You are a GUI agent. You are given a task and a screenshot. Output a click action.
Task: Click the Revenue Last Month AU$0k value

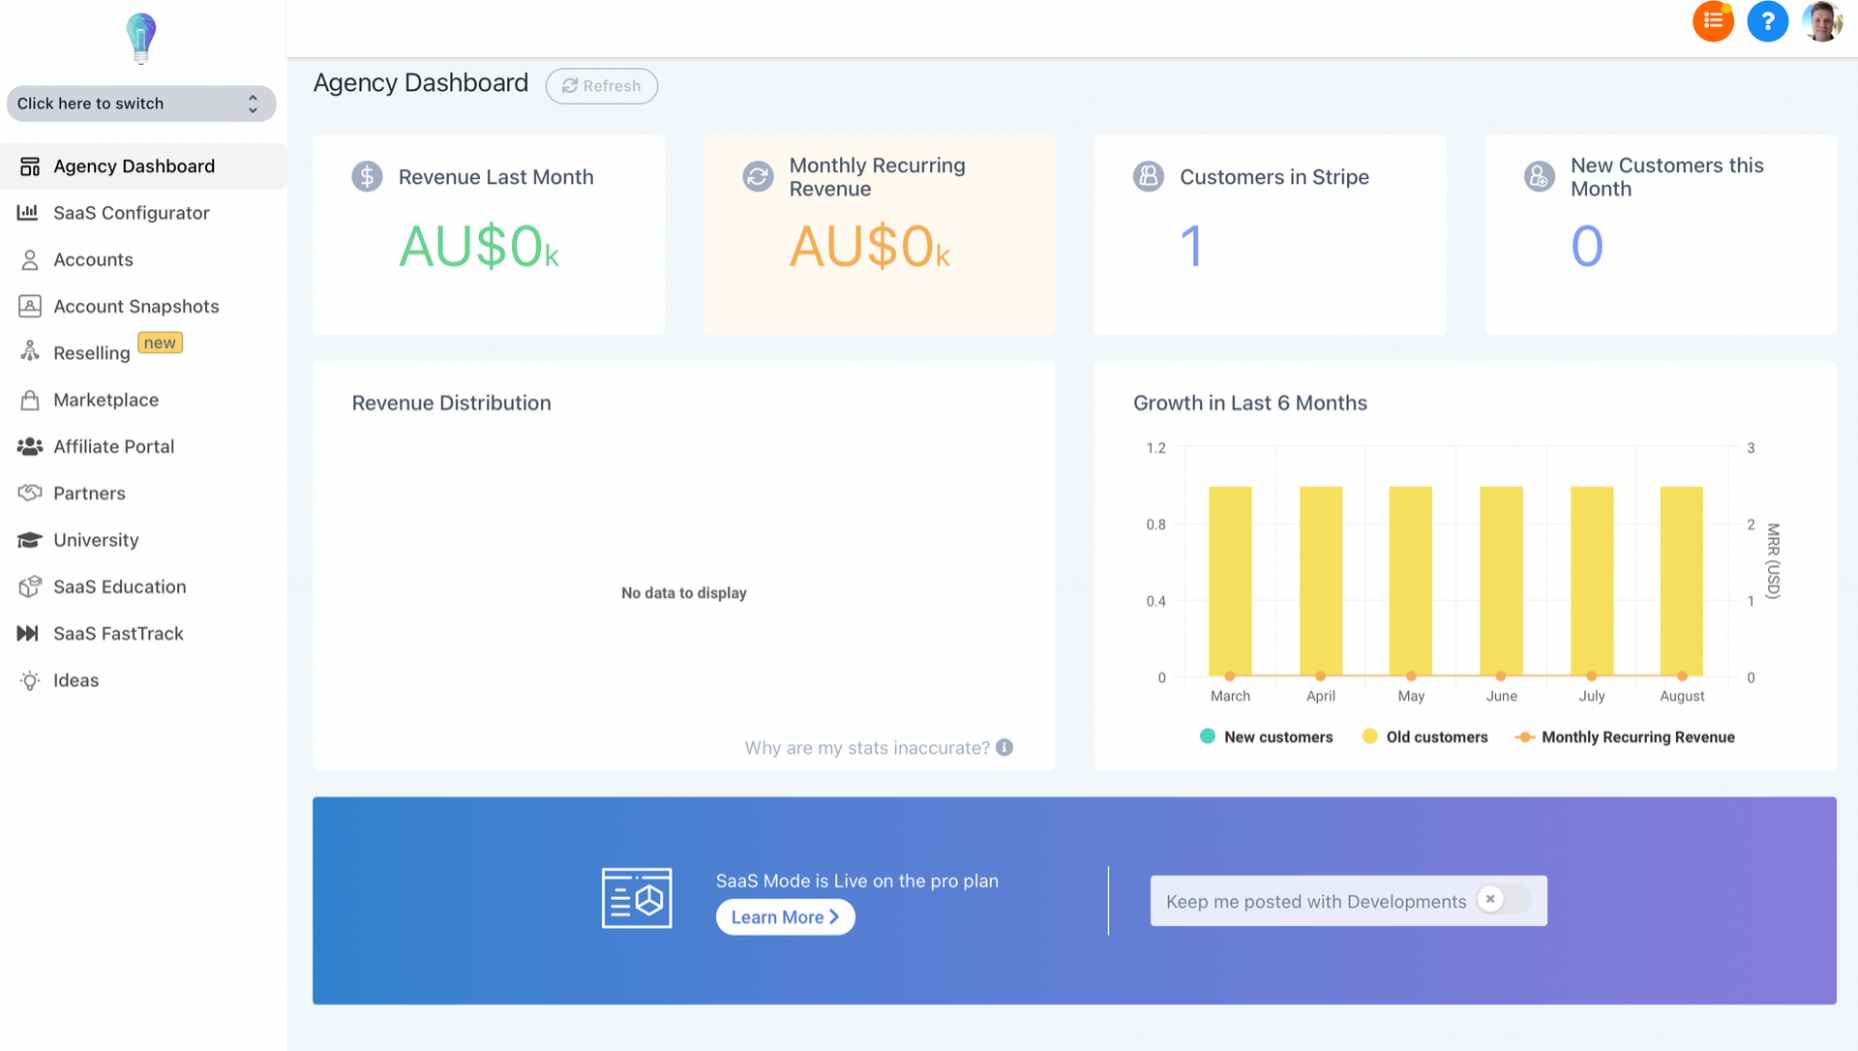pos(478,246)
